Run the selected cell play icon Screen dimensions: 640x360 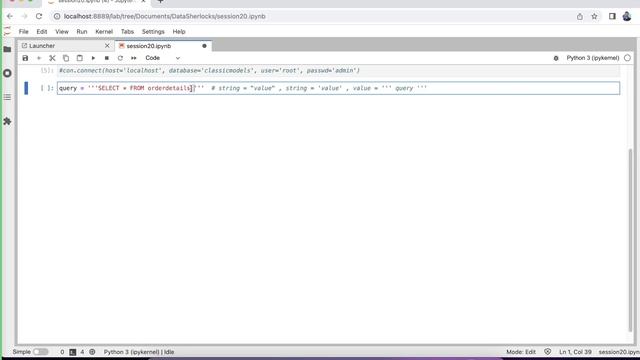coord(93,58)
